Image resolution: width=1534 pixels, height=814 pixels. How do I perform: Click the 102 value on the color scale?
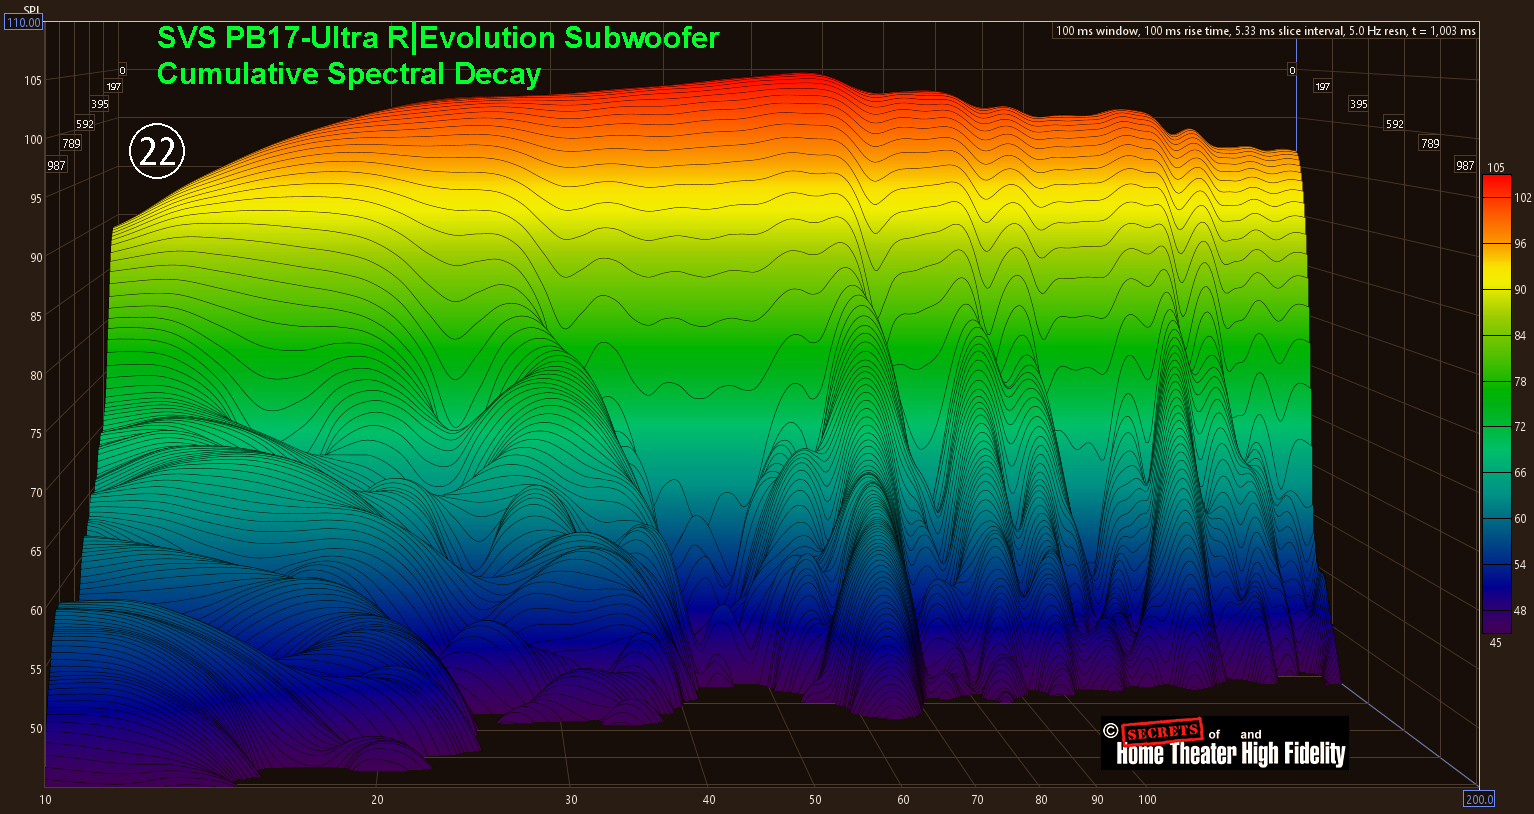click(1522, 198)
